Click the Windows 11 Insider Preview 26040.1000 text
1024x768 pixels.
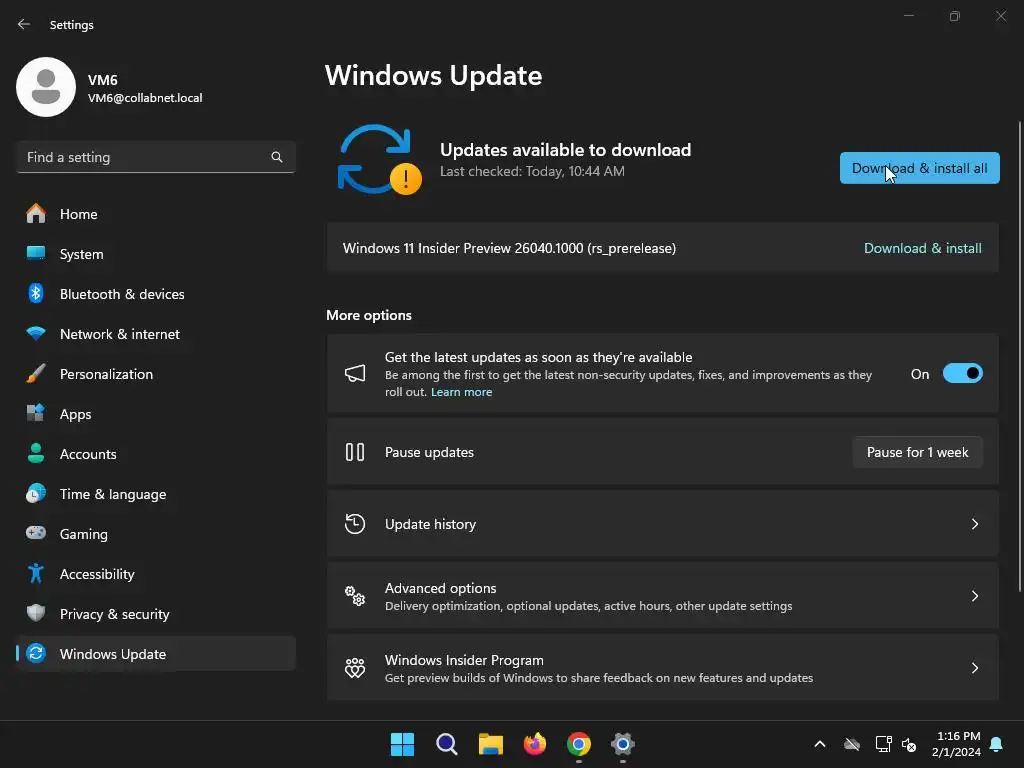tap(509, 248)
